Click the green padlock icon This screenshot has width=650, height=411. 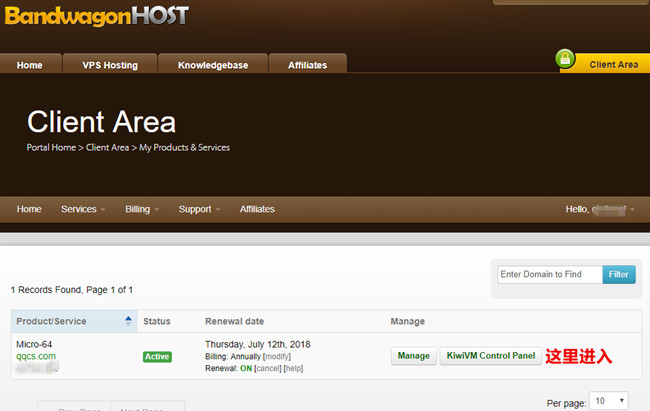tap(565, 59)
